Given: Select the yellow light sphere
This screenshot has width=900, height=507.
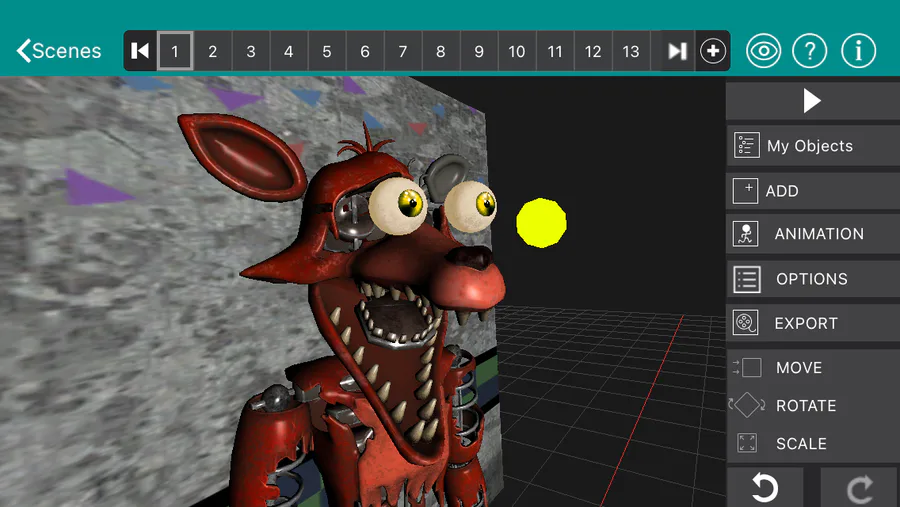Looking at the screenshot, I should (x=541, y=223).
